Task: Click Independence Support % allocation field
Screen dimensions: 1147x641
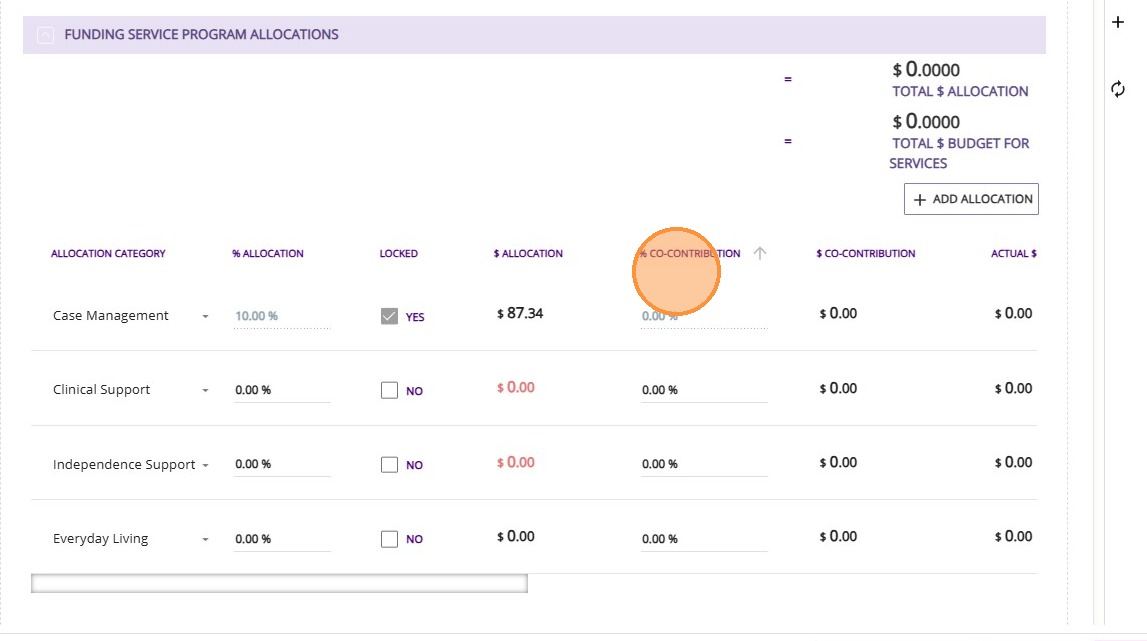Action: (x=281, y=464)
